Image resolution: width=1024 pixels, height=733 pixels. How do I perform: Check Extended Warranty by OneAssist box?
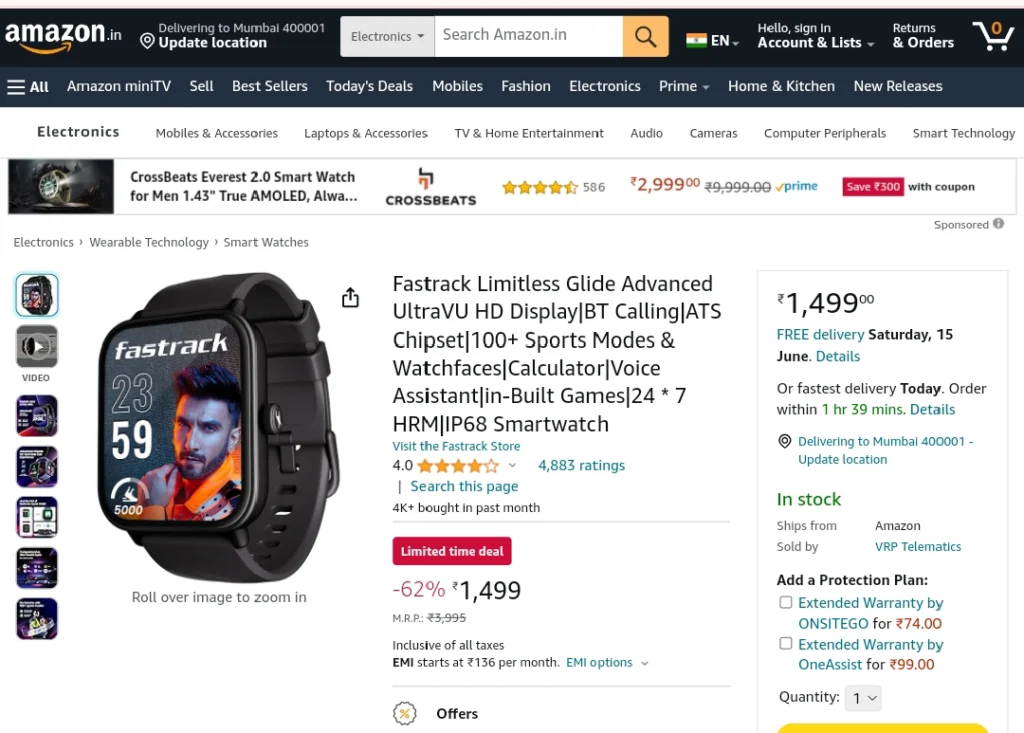(x=786, y=643)
